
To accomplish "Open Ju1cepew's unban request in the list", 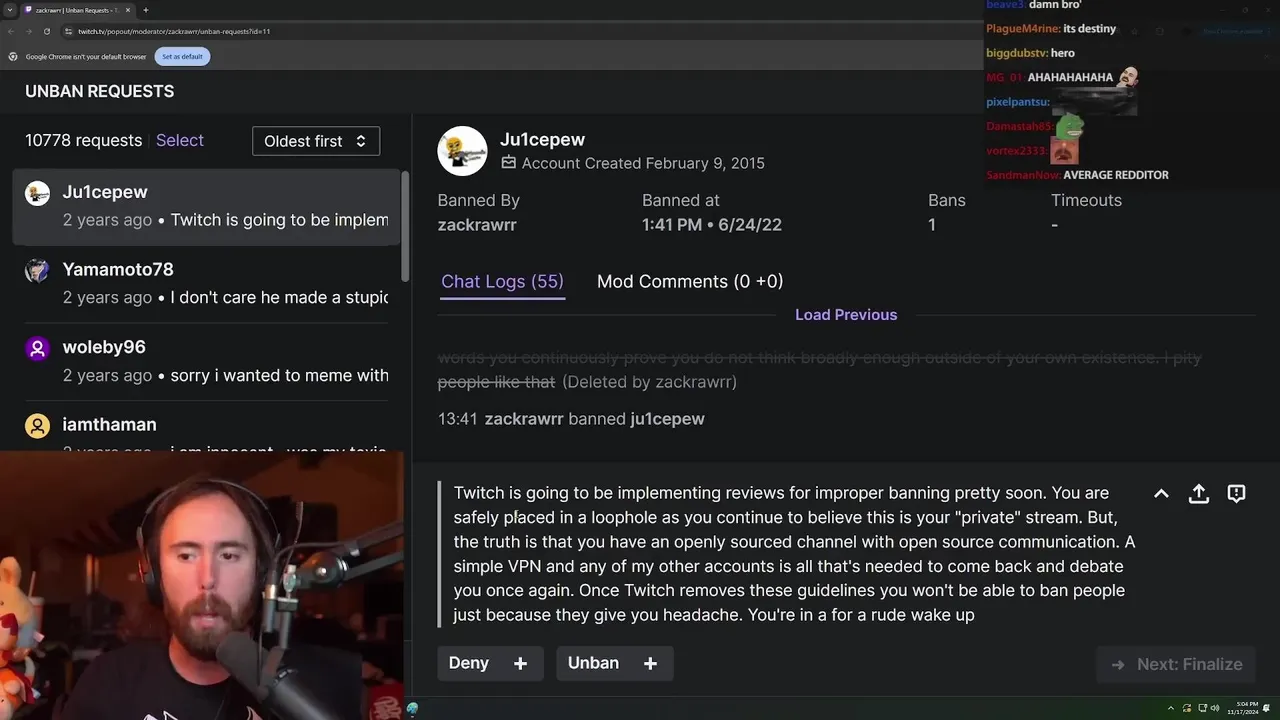I will click(206, 206).
